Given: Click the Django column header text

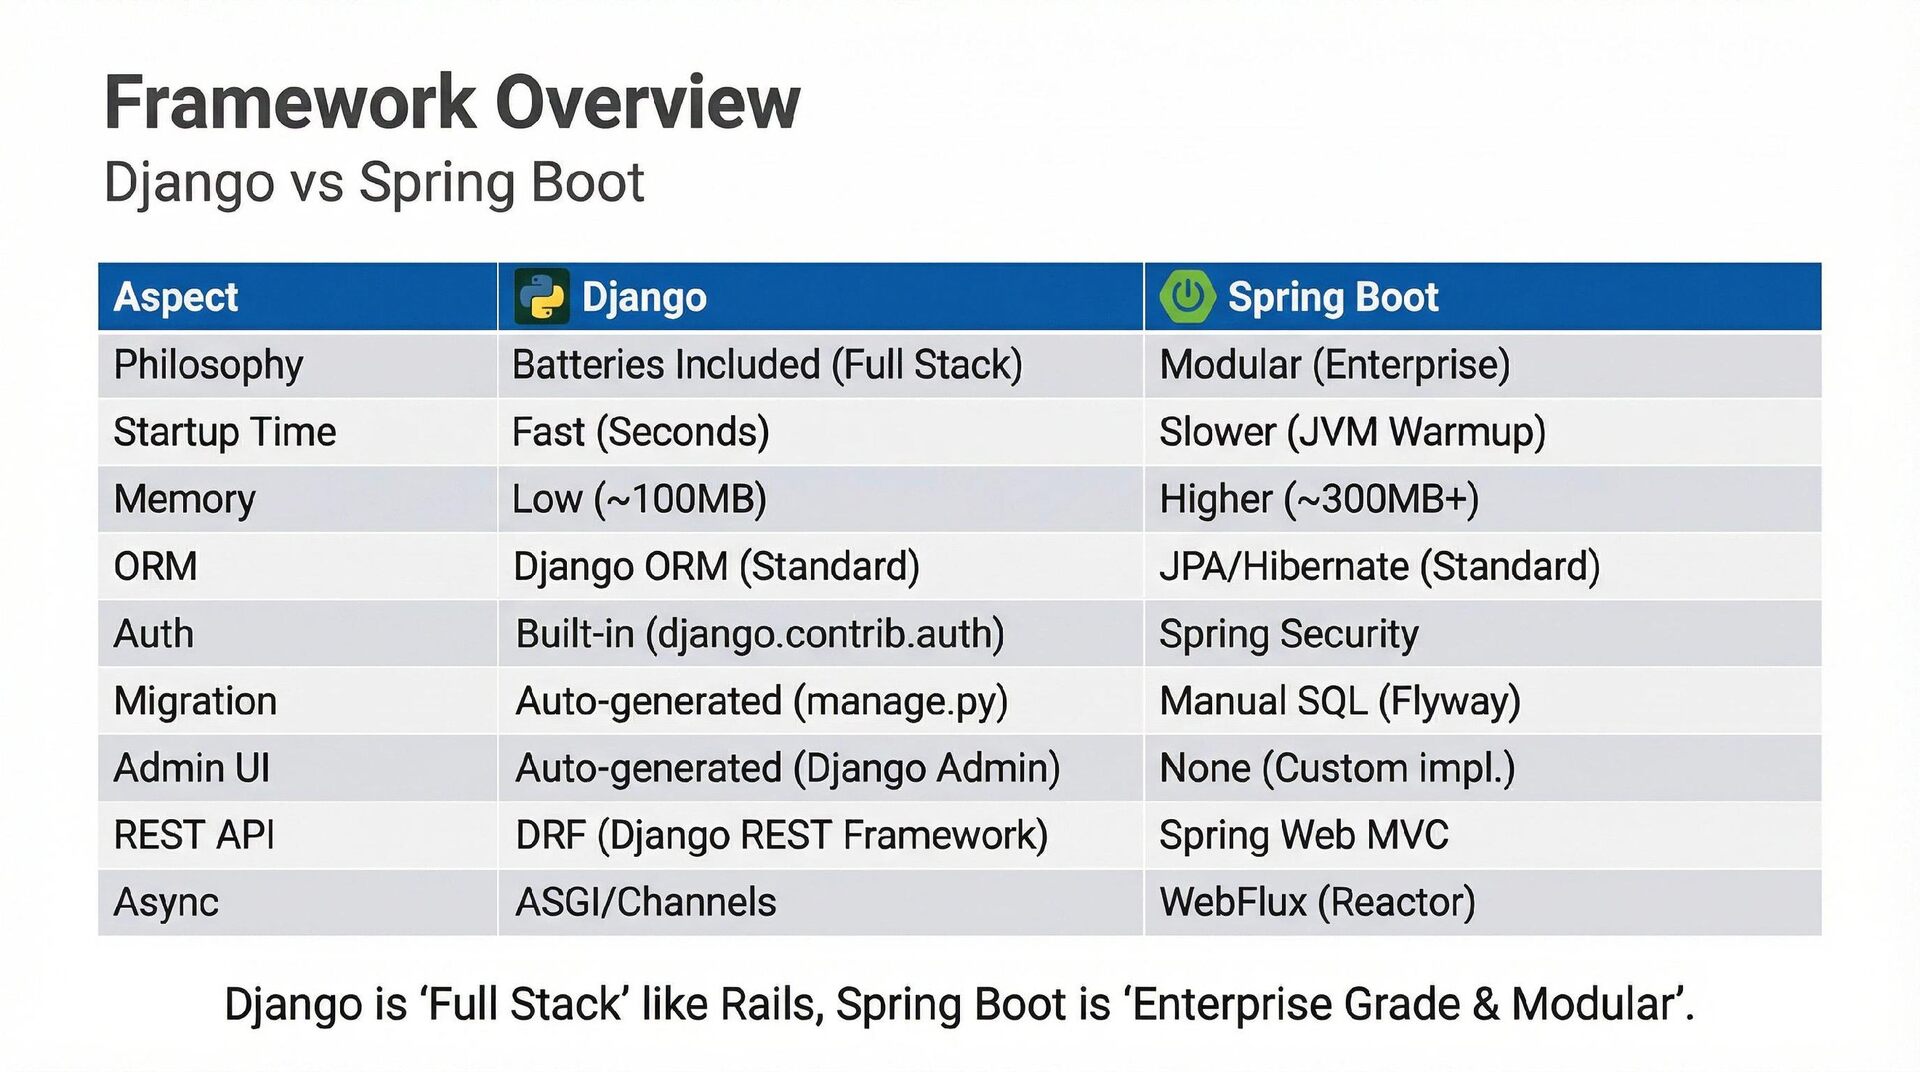Looking at the screenshot, I should [644, 297].
